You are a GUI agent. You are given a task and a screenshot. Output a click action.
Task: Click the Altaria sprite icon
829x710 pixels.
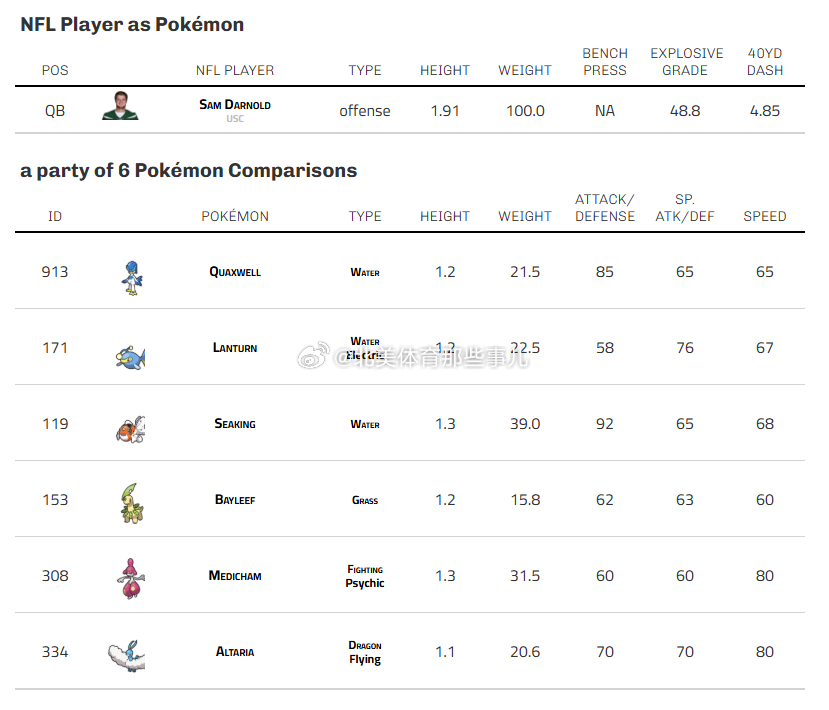(127, 656)
